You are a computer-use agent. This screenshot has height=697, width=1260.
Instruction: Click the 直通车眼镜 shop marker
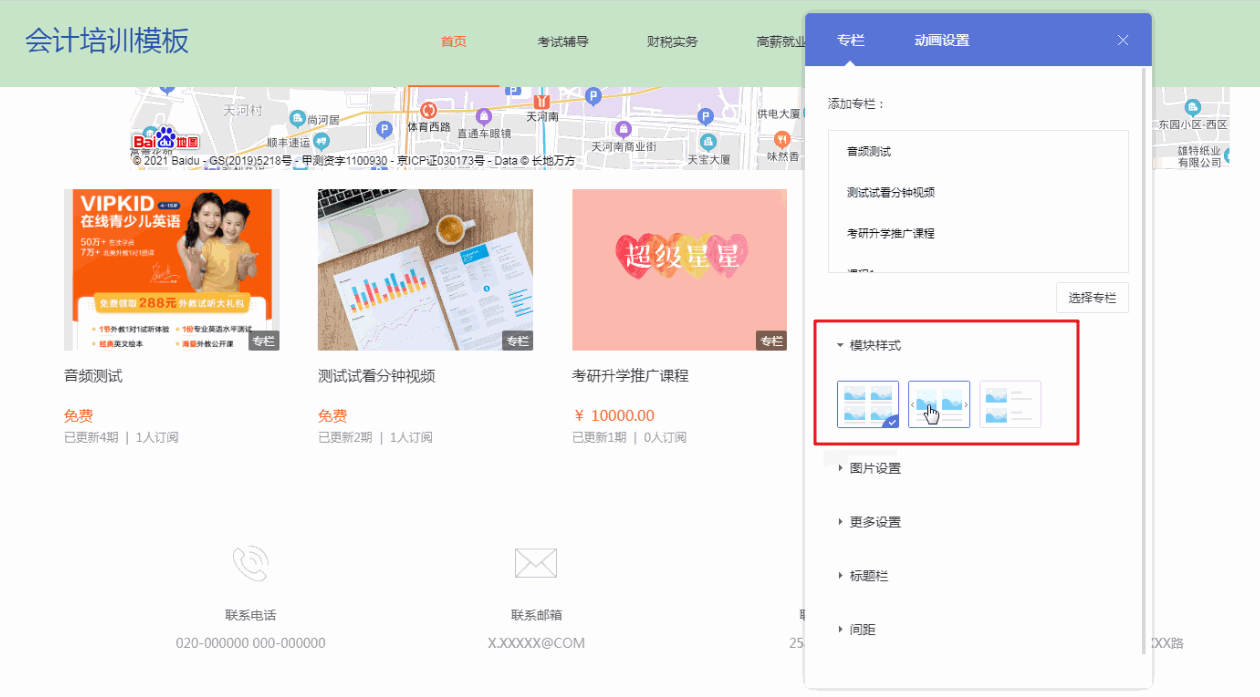tap(484, 116)
